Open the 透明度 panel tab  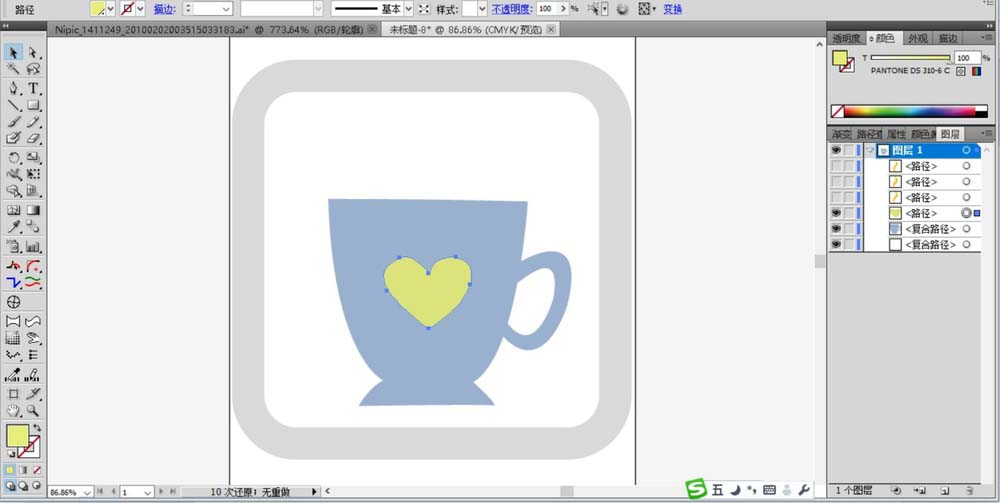[x=846, y=38]
